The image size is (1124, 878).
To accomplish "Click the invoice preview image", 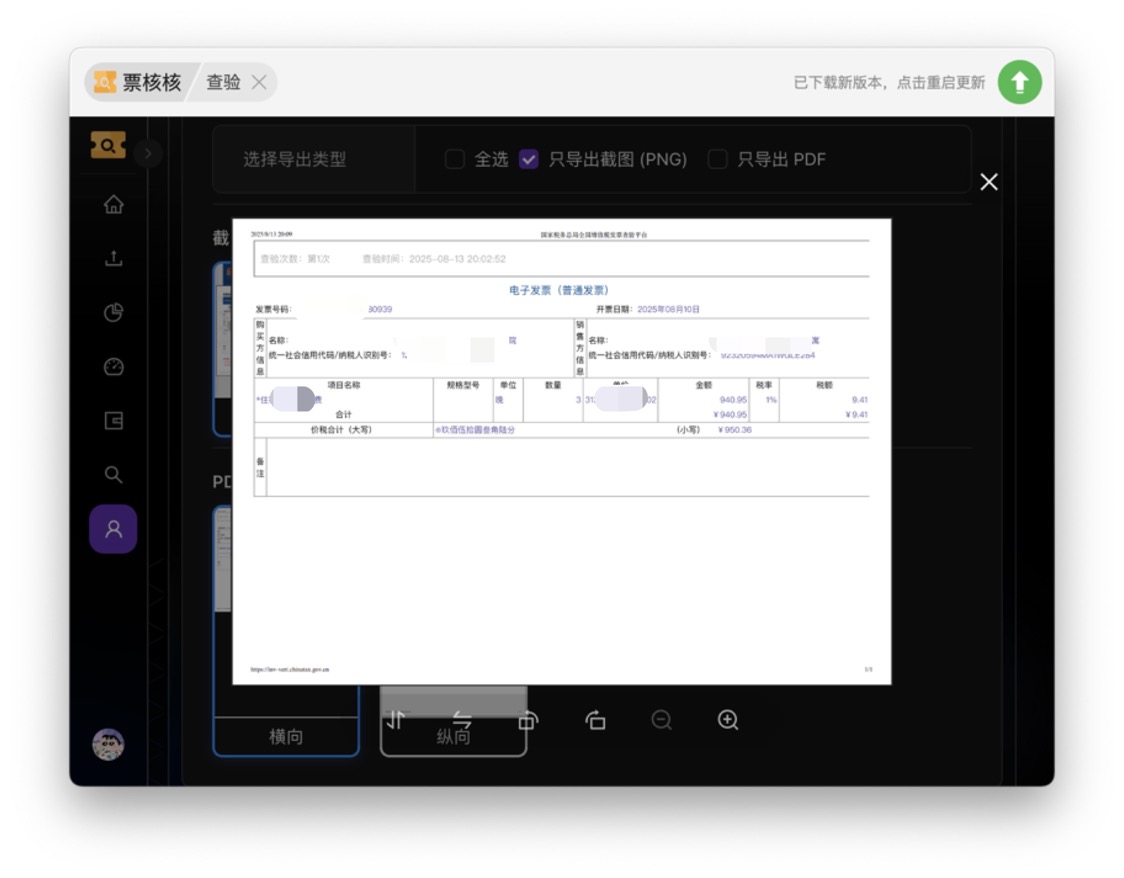I will pos(562,452).
